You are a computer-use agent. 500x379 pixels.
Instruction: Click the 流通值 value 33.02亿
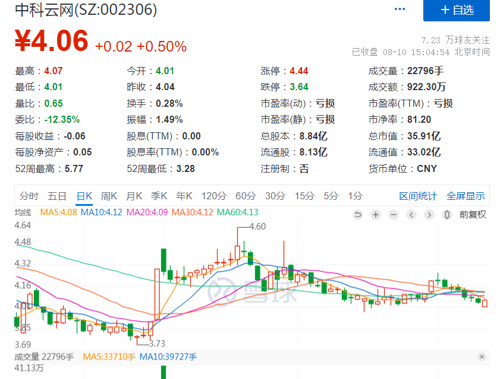coord(424,152)
